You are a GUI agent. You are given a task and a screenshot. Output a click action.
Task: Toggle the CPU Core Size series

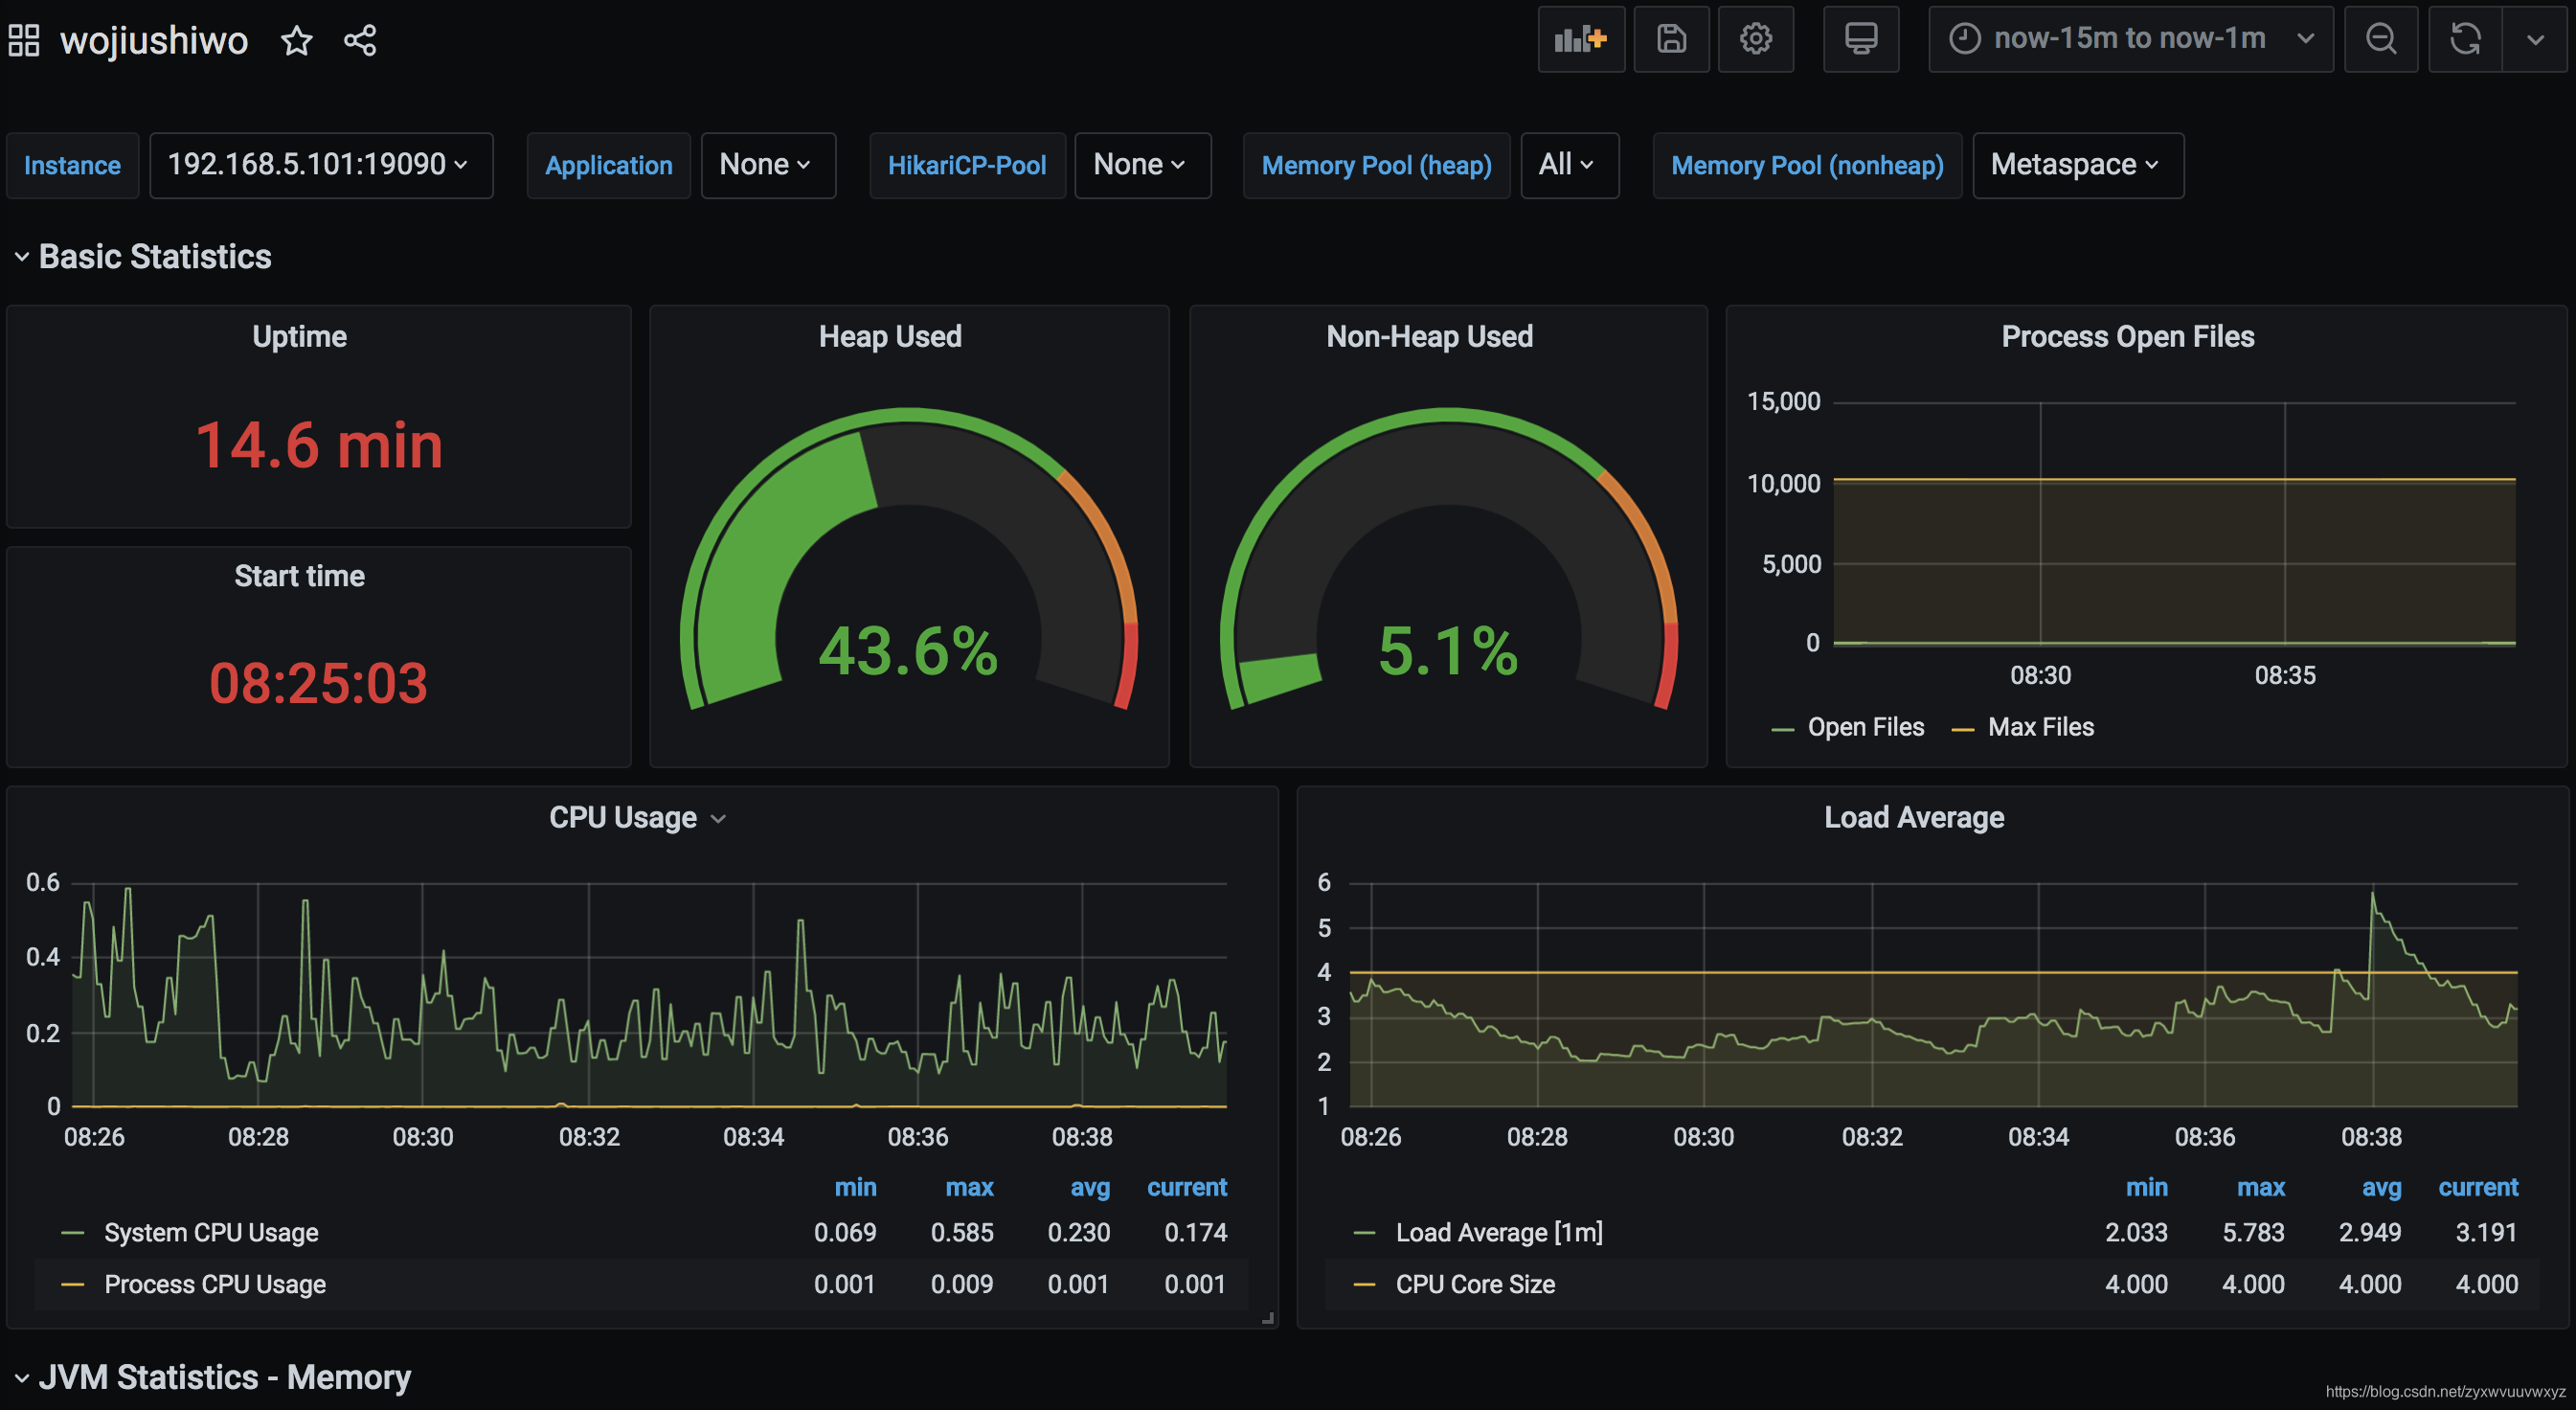(1475, 1284)
